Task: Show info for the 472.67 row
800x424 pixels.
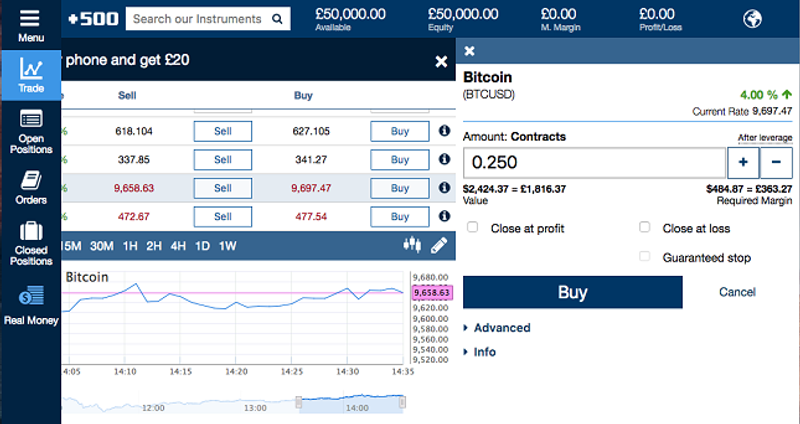Action: pos(444,216)
